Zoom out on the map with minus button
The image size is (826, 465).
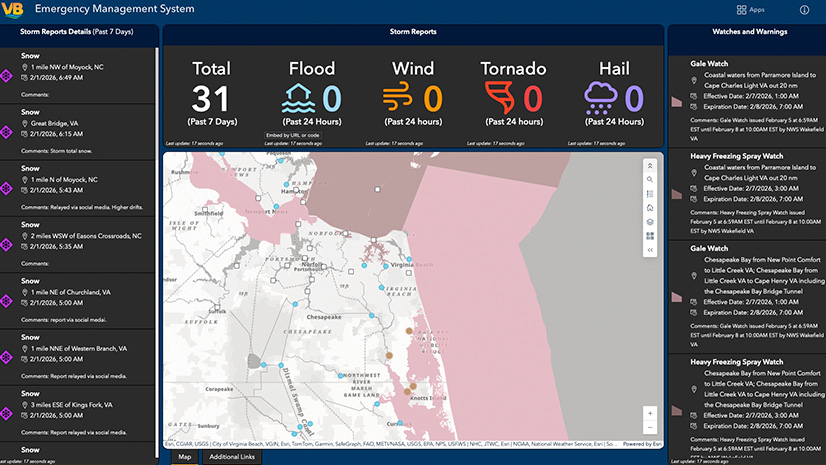[650, 427]
